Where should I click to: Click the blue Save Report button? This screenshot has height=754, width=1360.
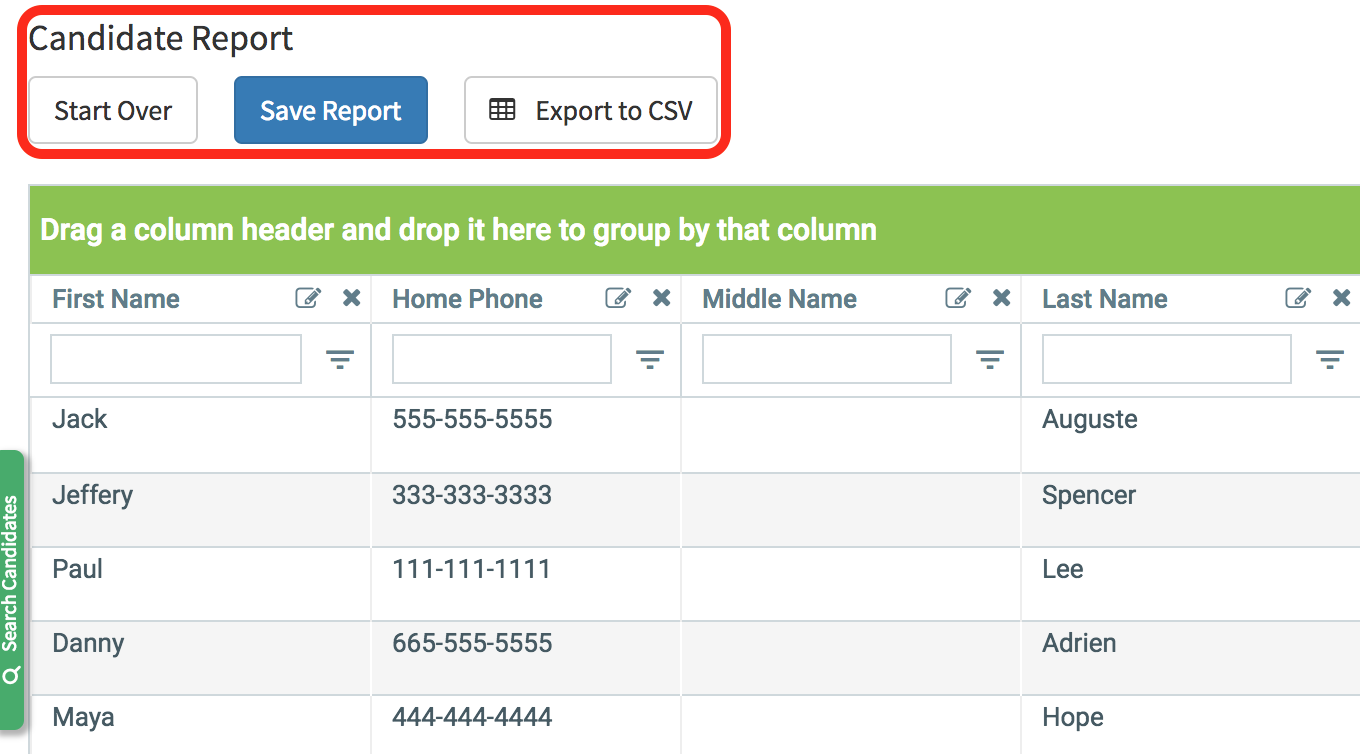tap(331, 111)
